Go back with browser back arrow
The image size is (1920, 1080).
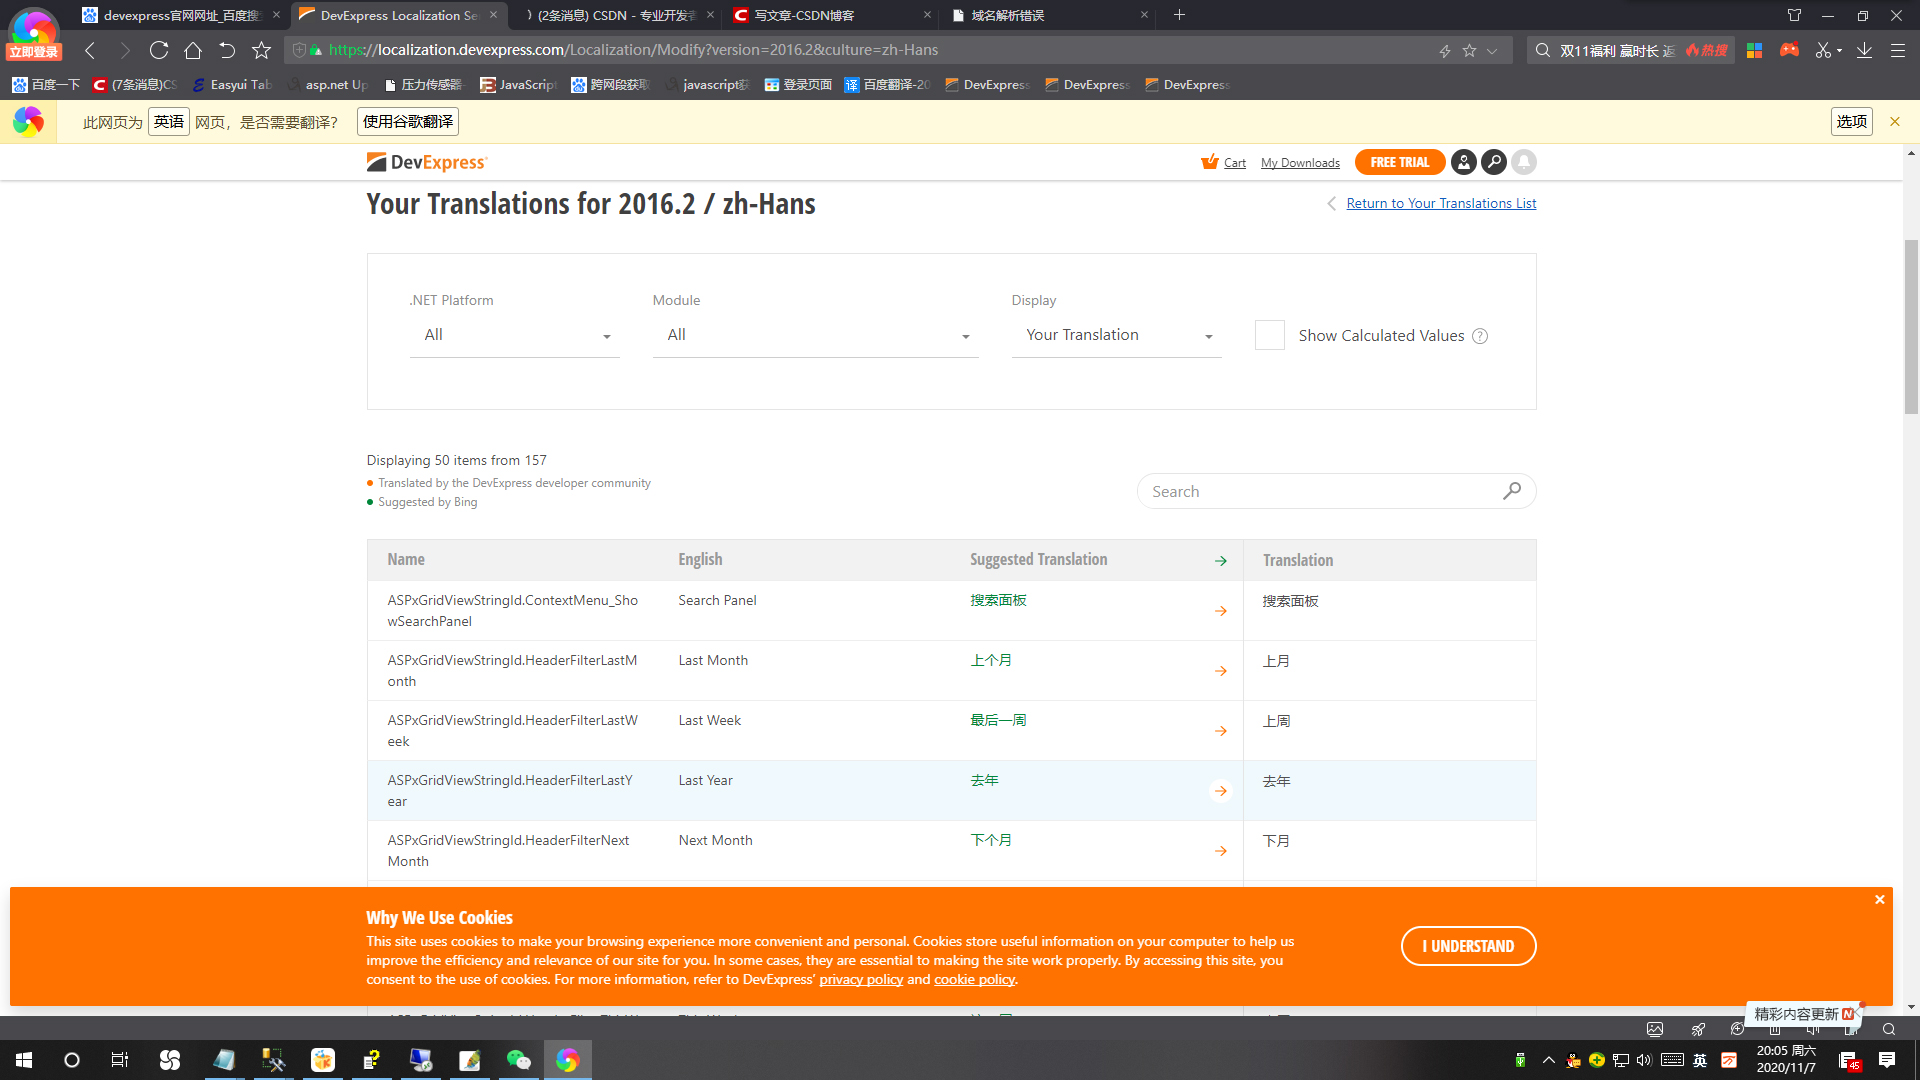(90, 50)
